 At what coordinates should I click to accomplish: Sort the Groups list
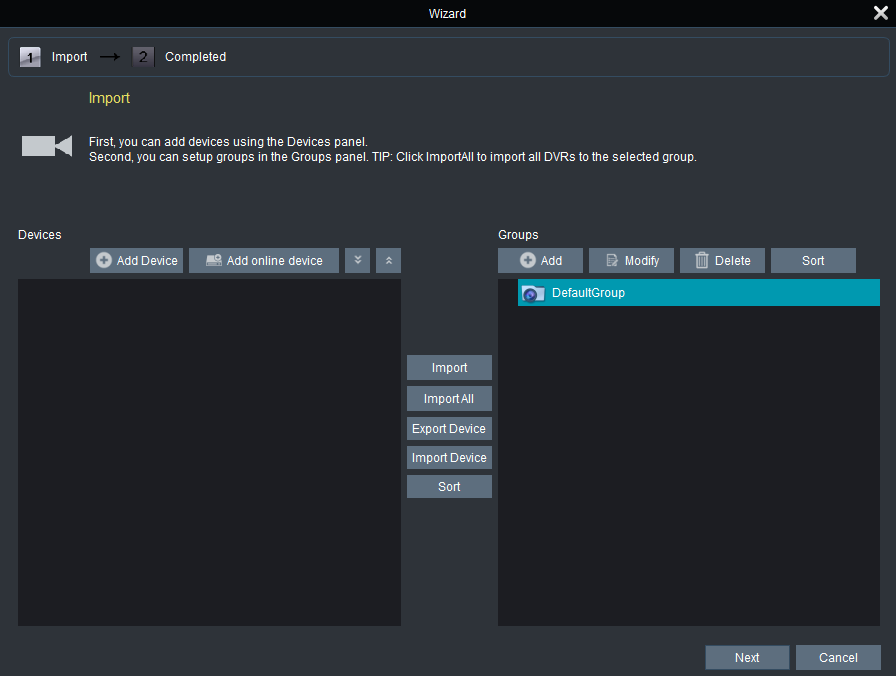coord(813,260)
